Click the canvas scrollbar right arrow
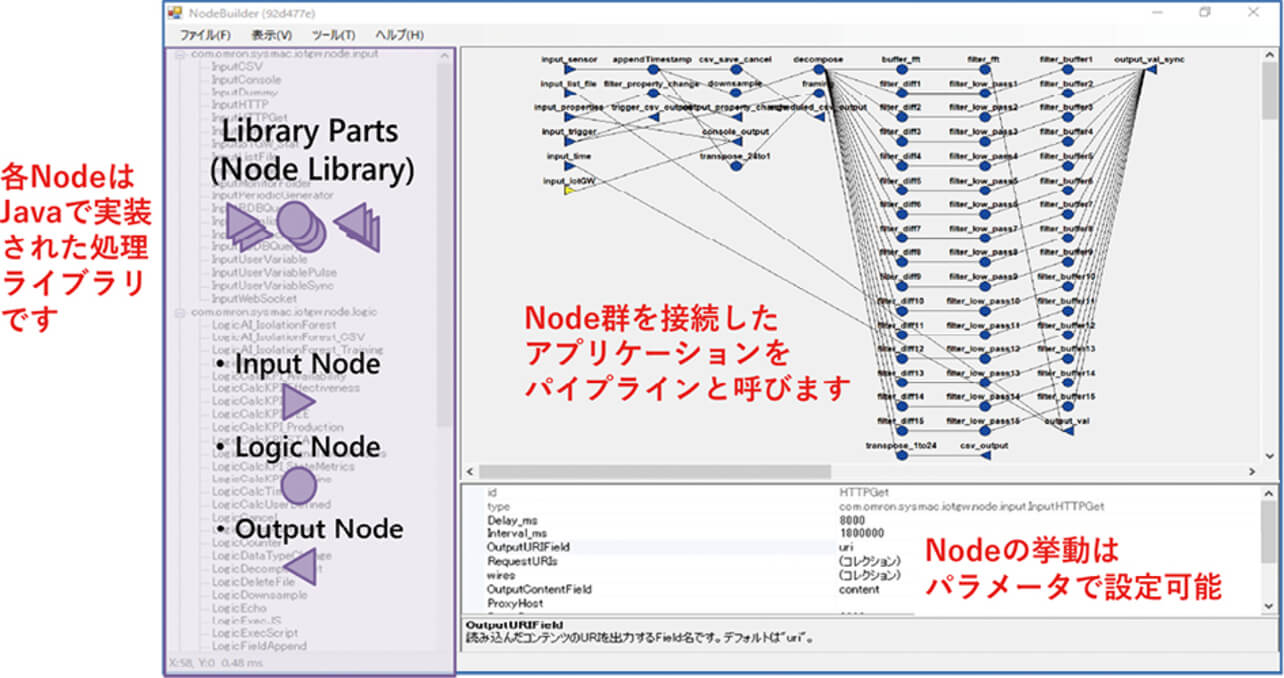1284x678 pixels. [x=1251, y=471]
